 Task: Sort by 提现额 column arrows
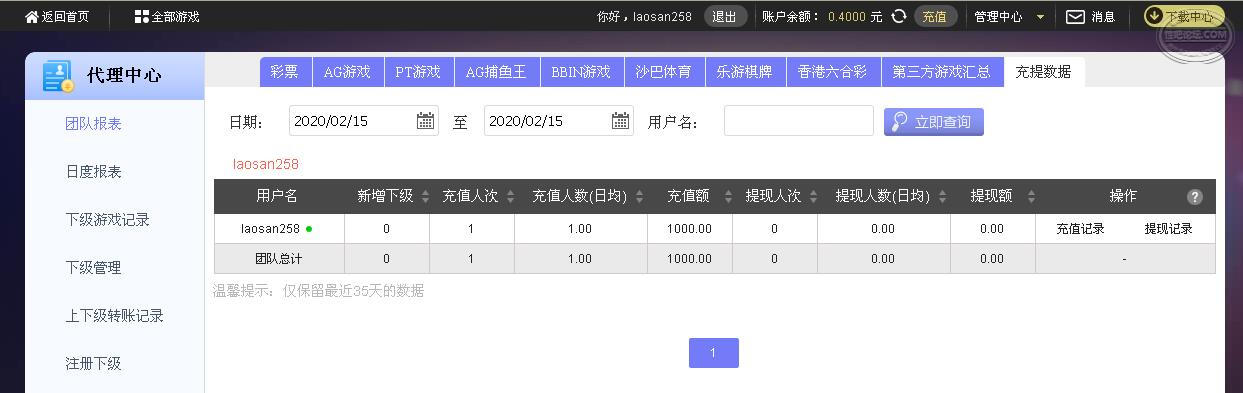pyautogui.click(x=1031, y=197)
